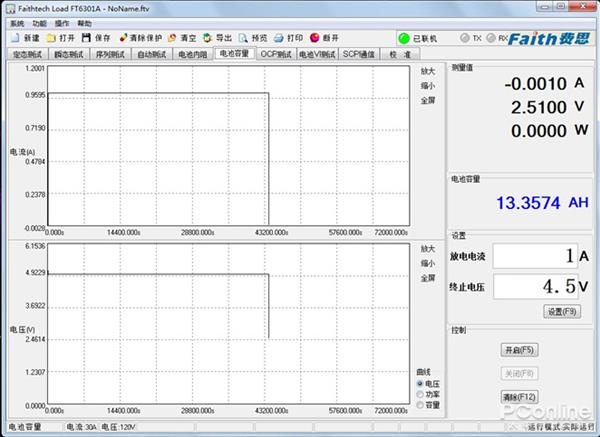Image resolution: width=600 pixels, height=437 pixels.
Task: Switch to the 电池内阻 tab
Action: point(193,54)
